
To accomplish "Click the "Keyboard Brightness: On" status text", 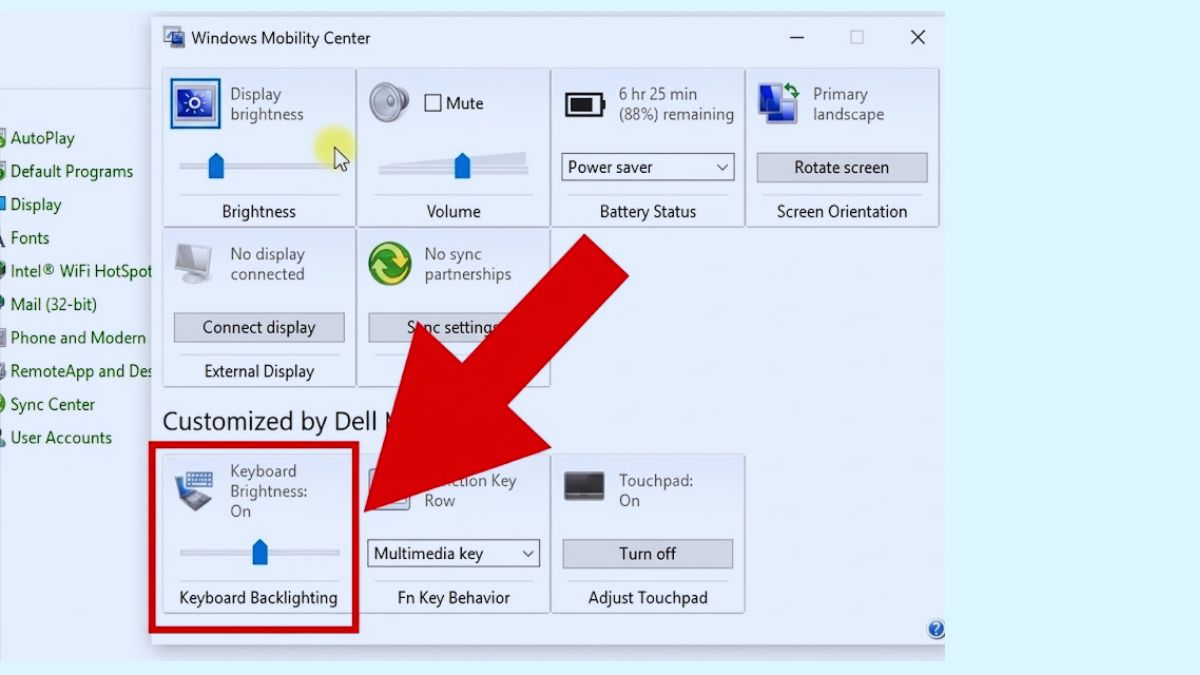I will (x=268, y=491).
